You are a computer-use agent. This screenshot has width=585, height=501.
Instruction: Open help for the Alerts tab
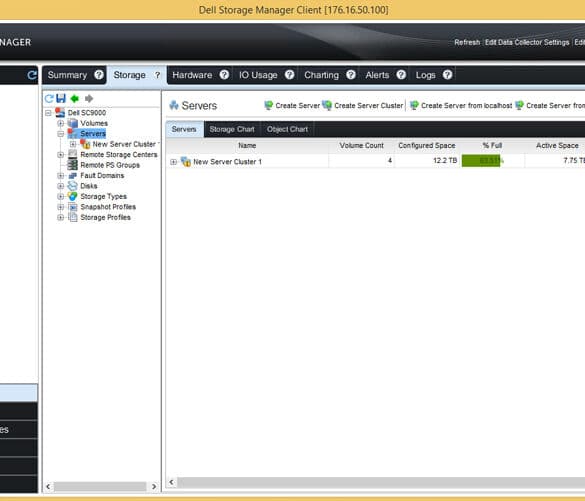tap(401, 75)
